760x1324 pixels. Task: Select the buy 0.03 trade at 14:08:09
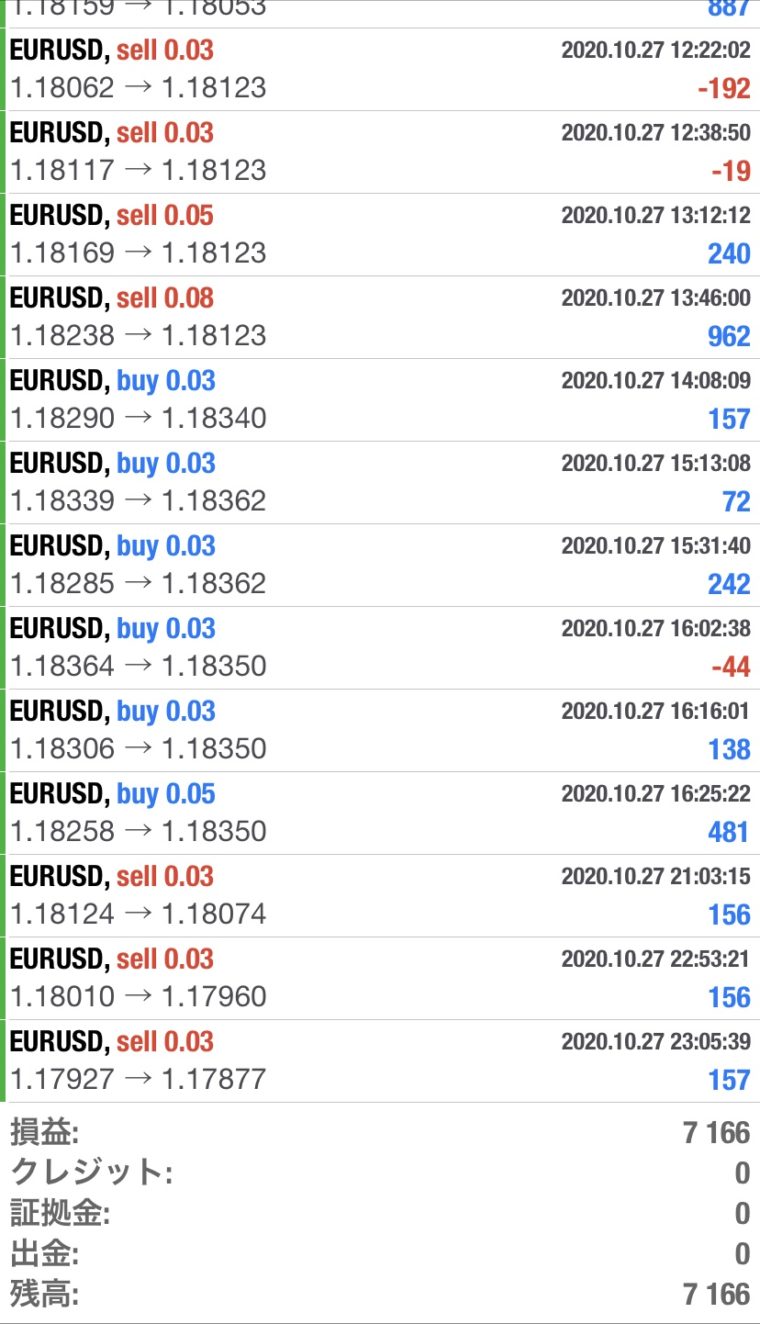380,400
